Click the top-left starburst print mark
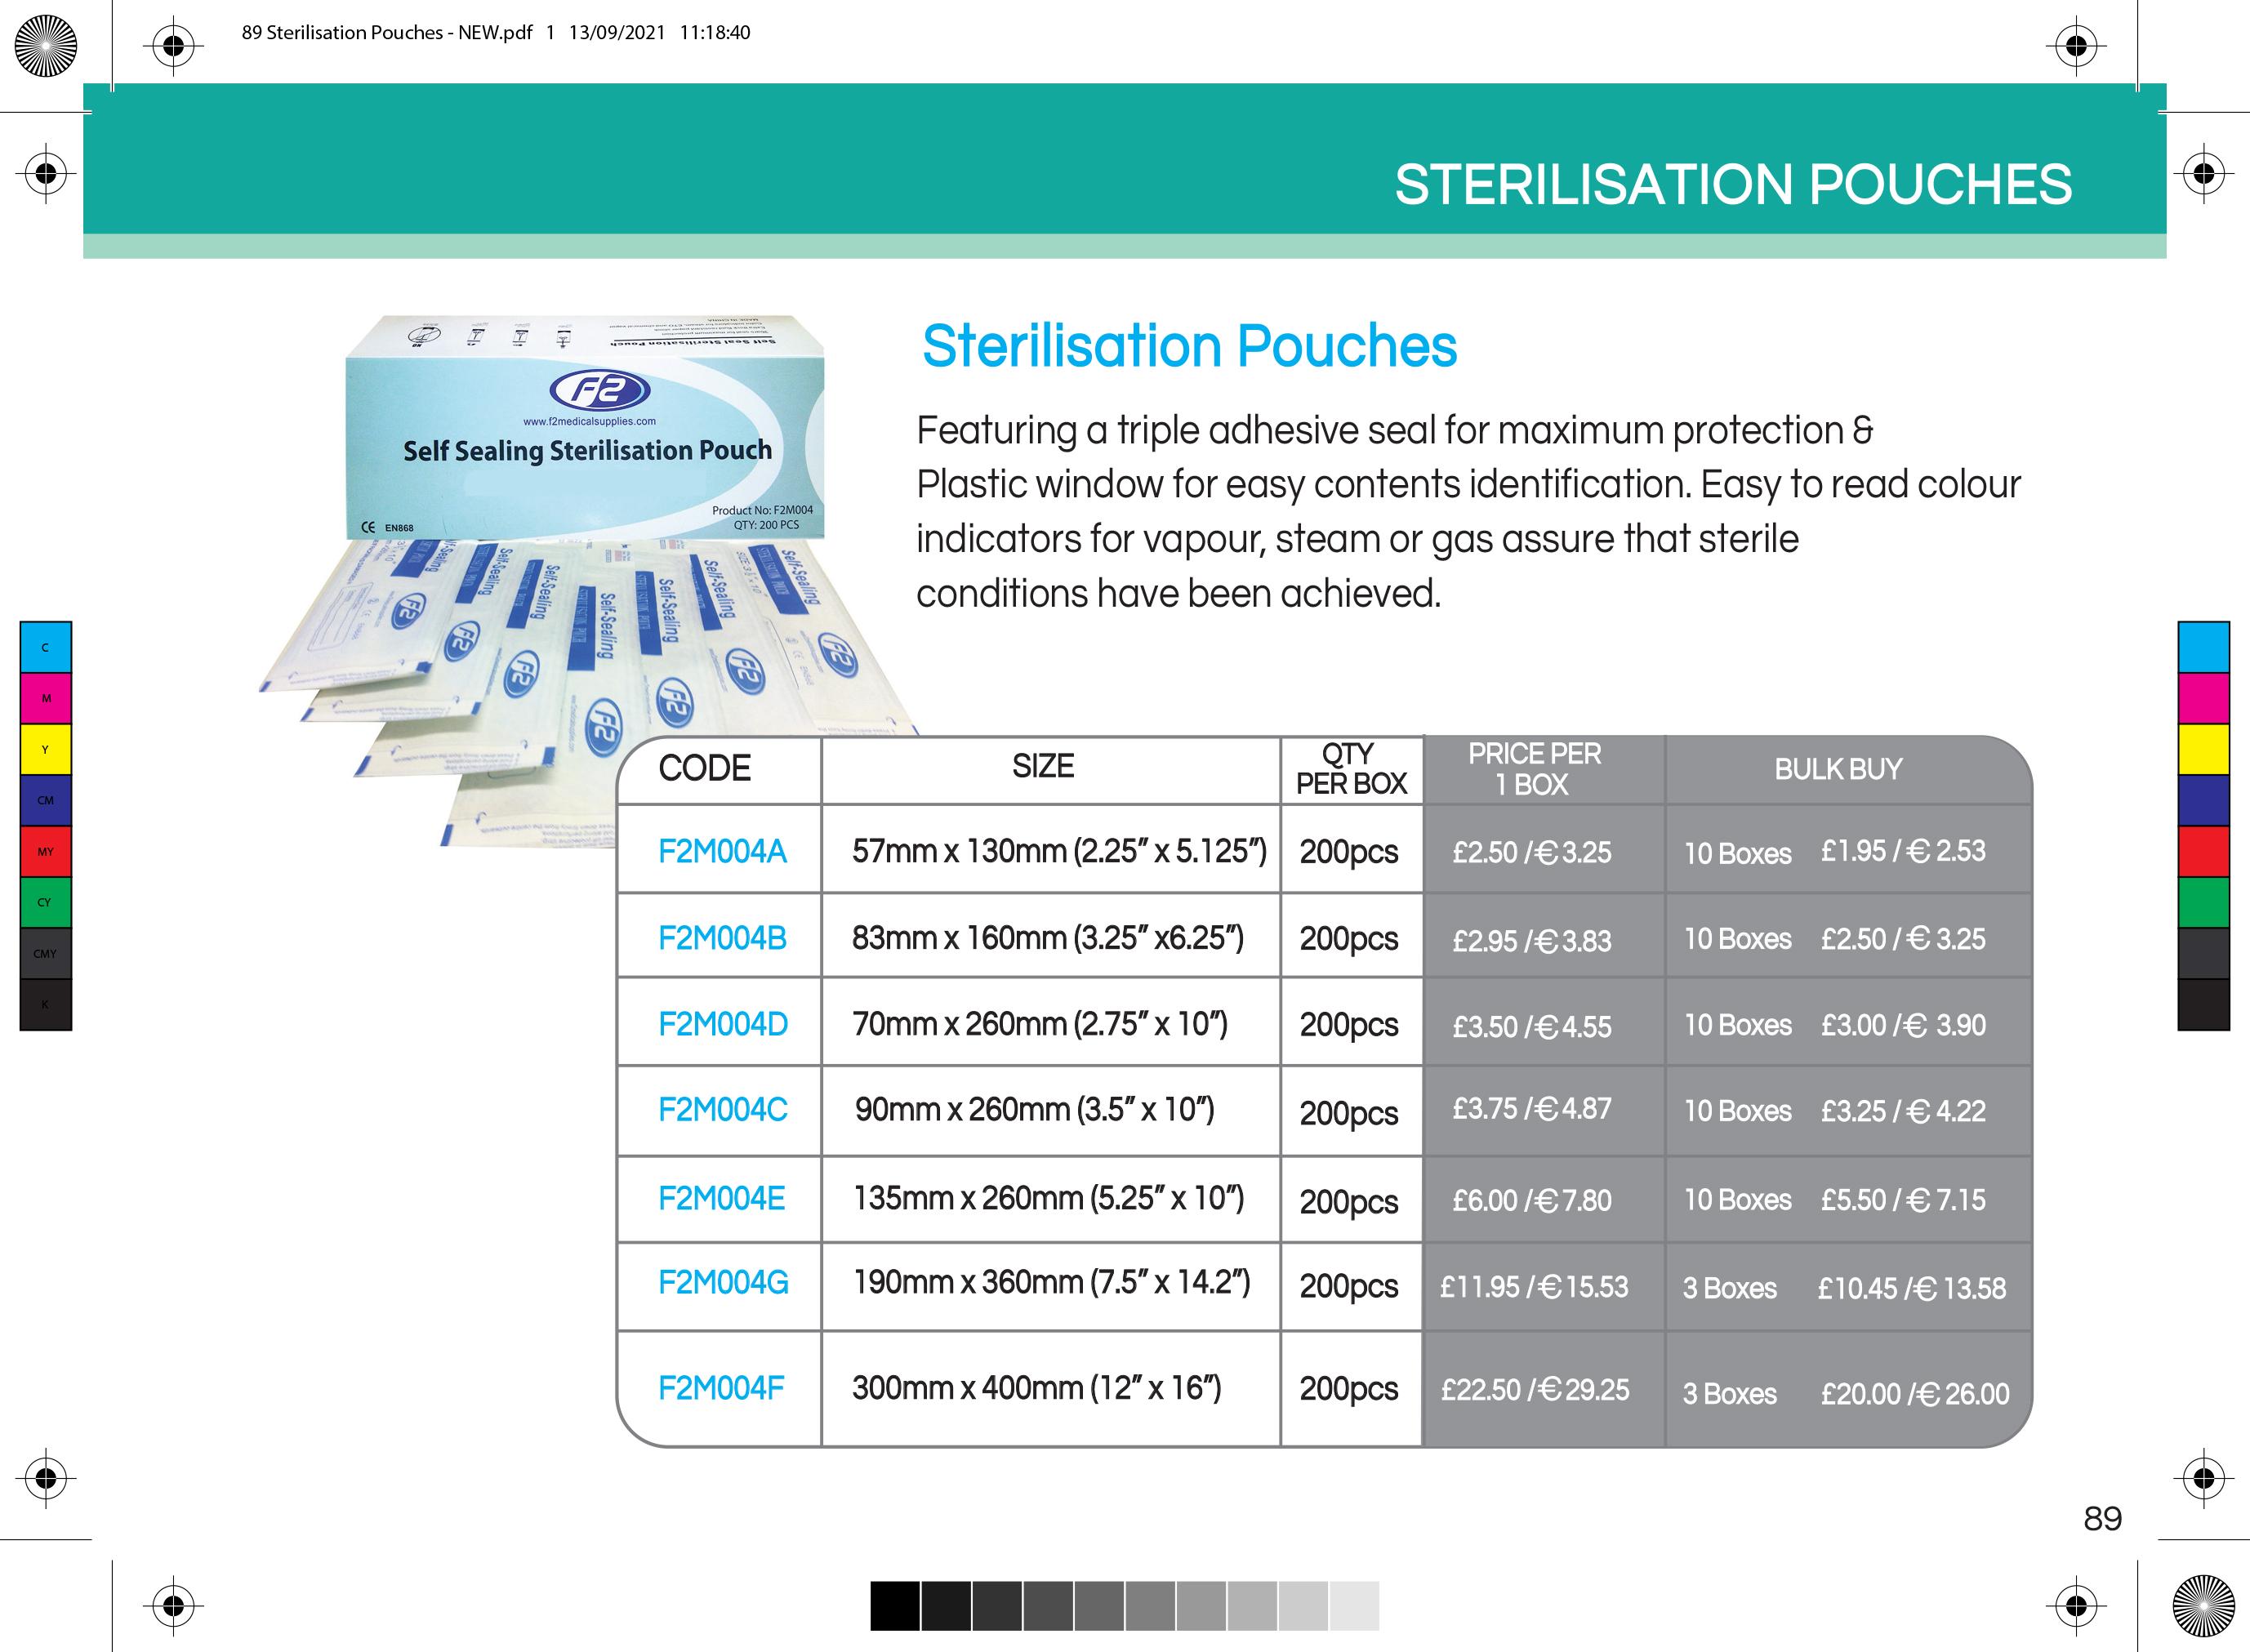 [46, 46]
